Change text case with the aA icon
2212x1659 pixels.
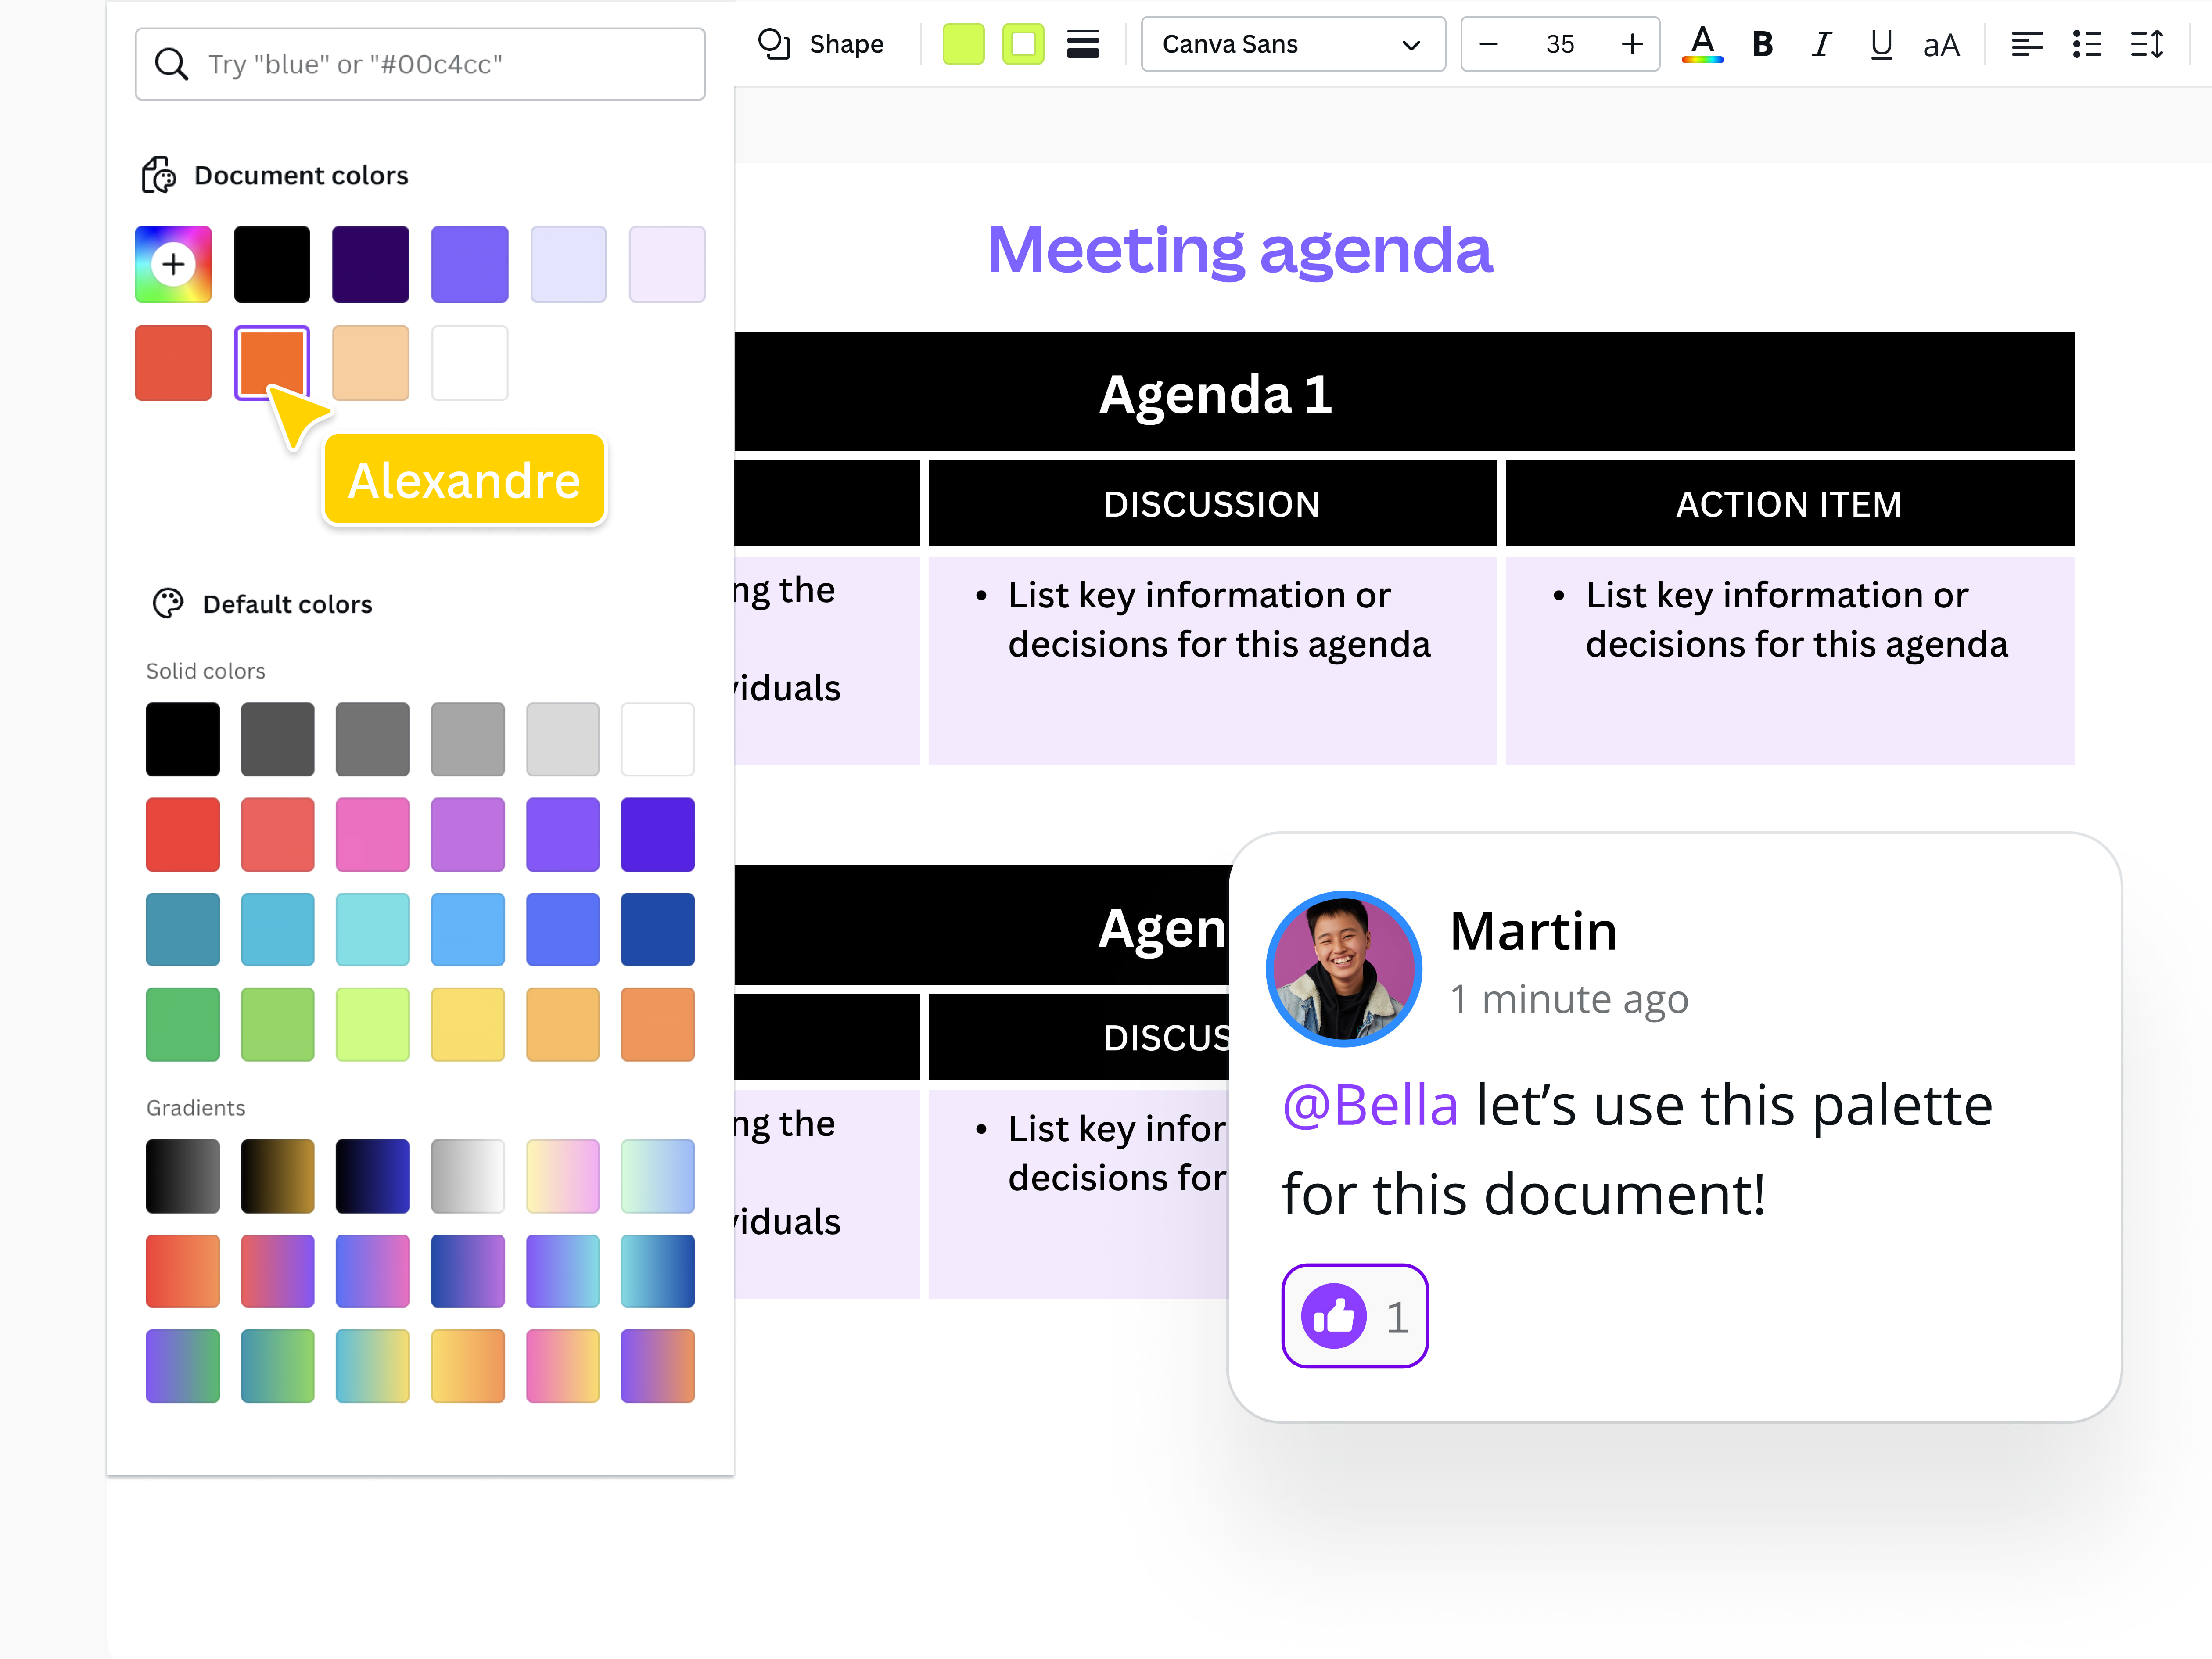(1941, 44)
